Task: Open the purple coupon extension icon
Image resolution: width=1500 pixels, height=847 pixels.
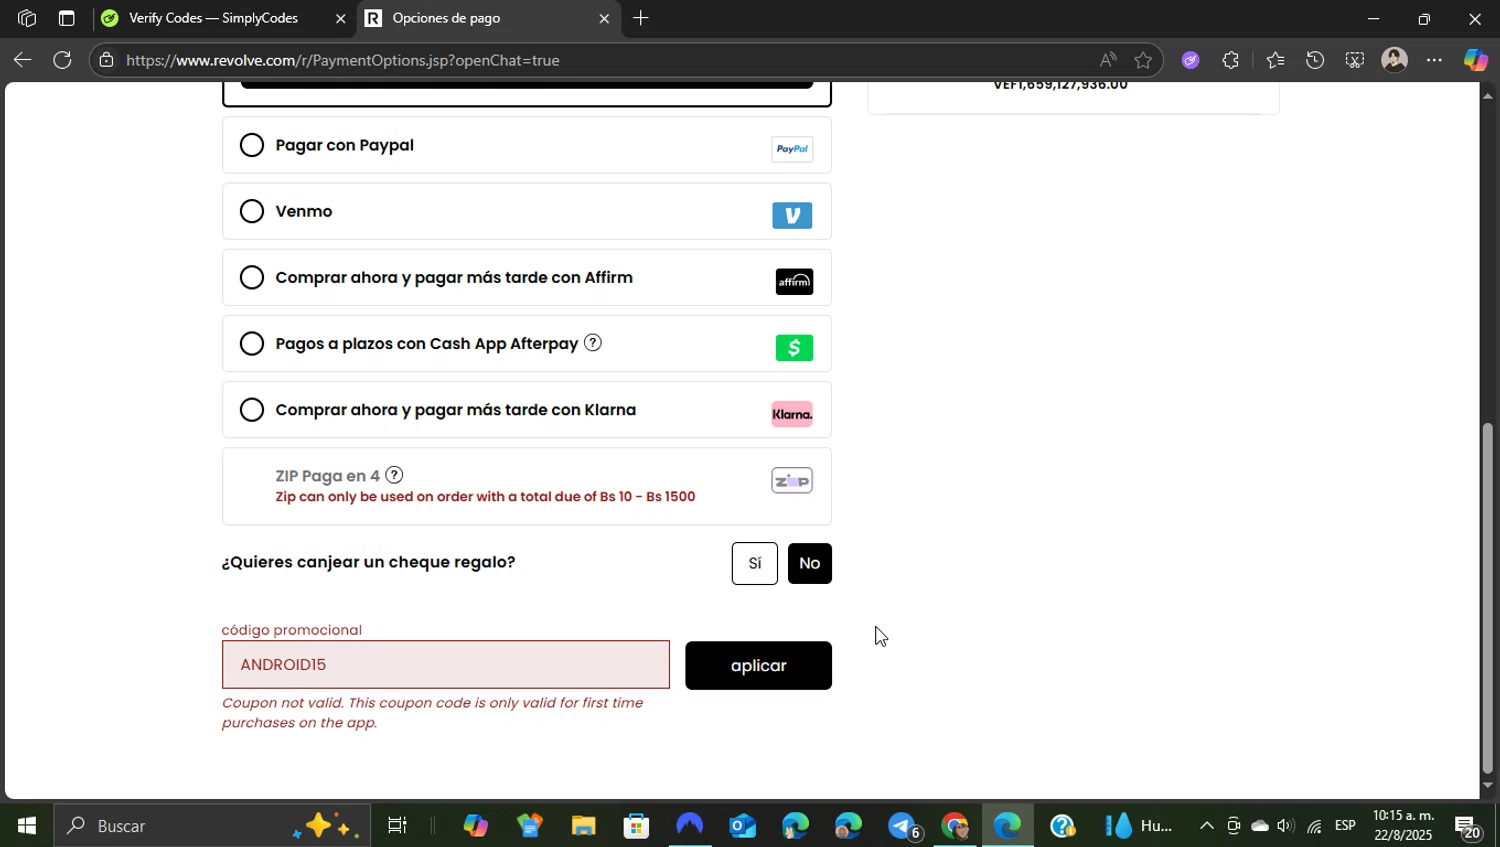Action: pos(1190,60)
